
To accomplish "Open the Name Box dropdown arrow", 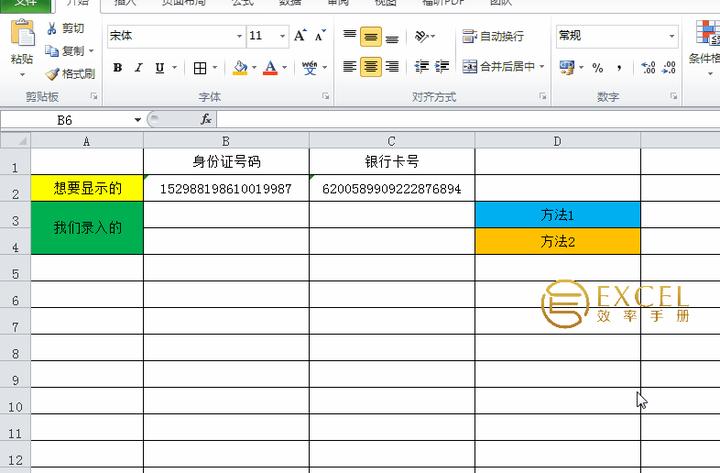I will [137, 120].
